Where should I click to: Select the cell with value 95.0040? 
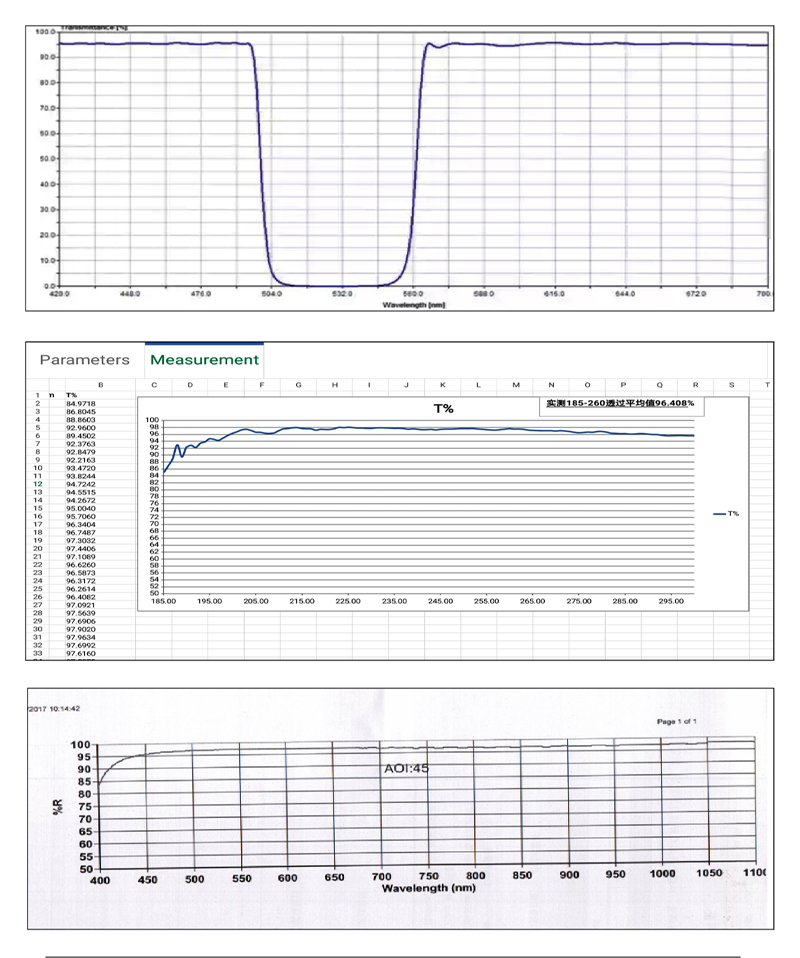pos(81,508)
